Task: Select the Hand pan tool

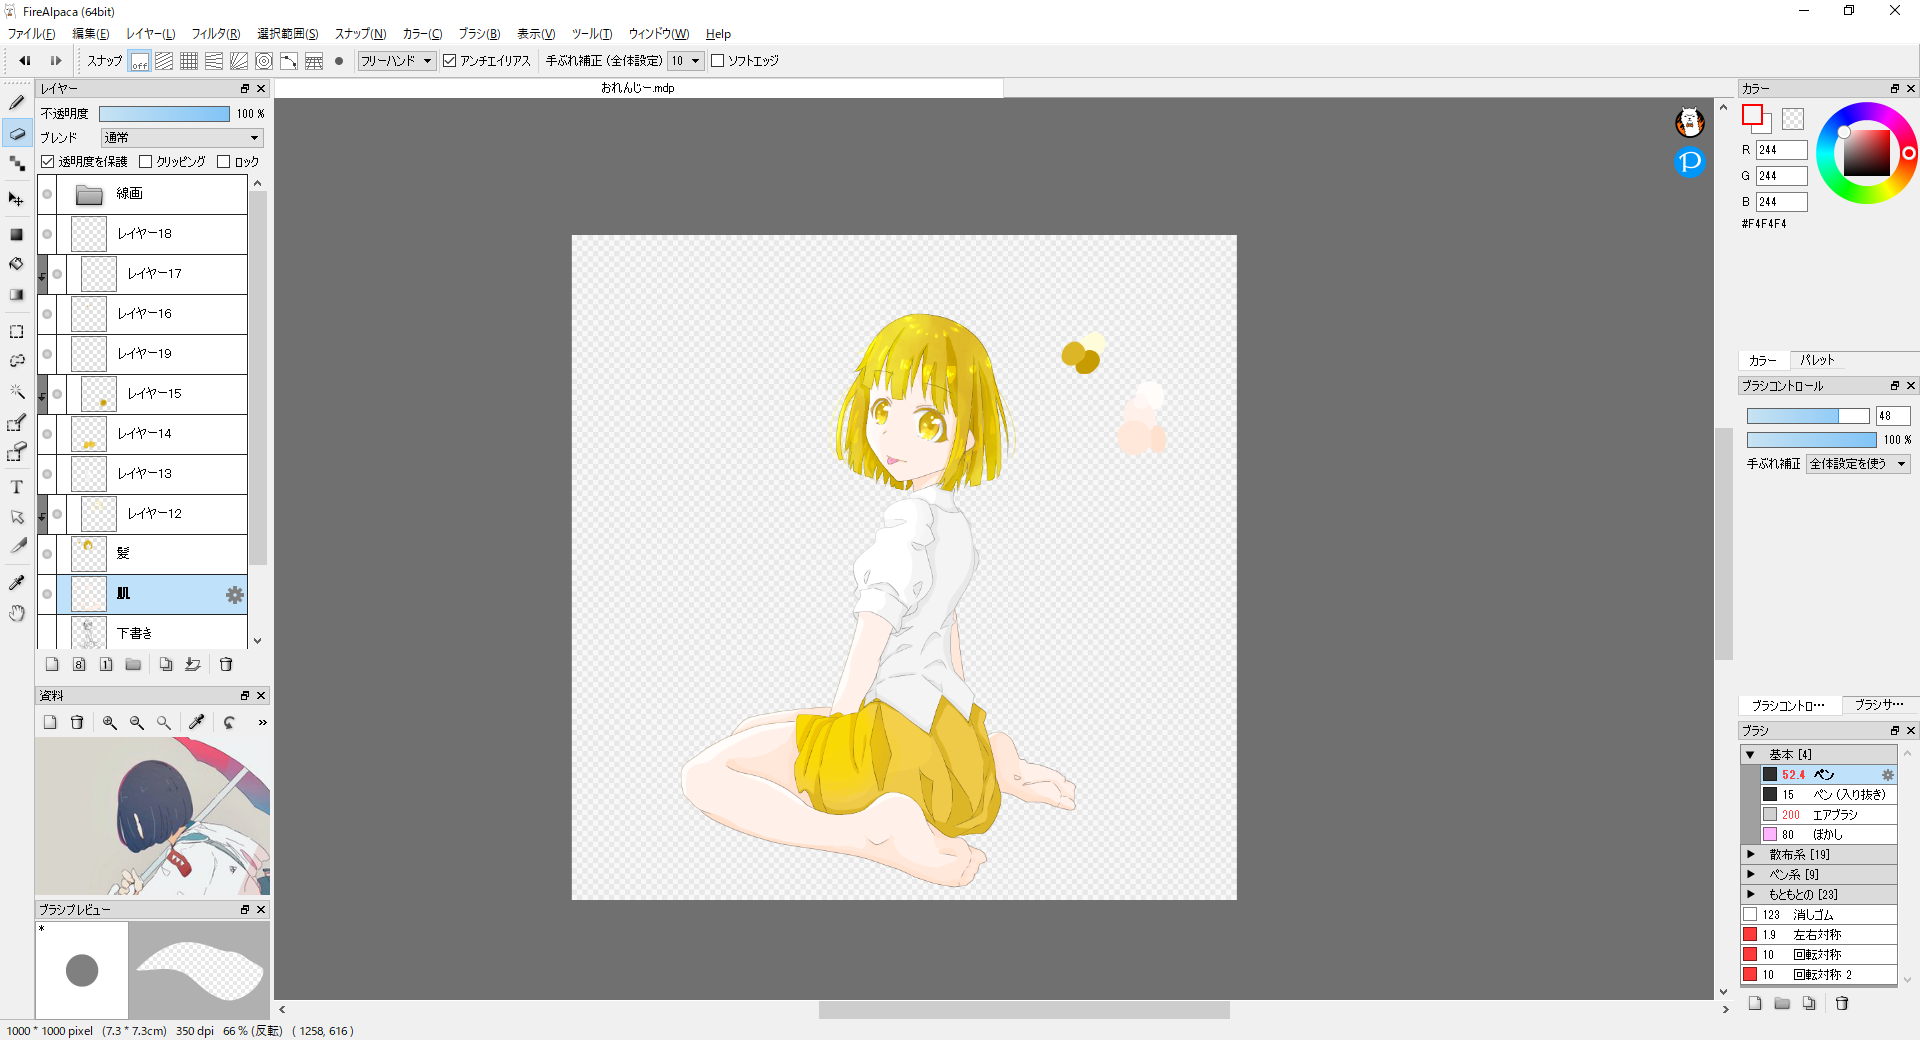Action: pyautogui.click(x=17, y=614)
